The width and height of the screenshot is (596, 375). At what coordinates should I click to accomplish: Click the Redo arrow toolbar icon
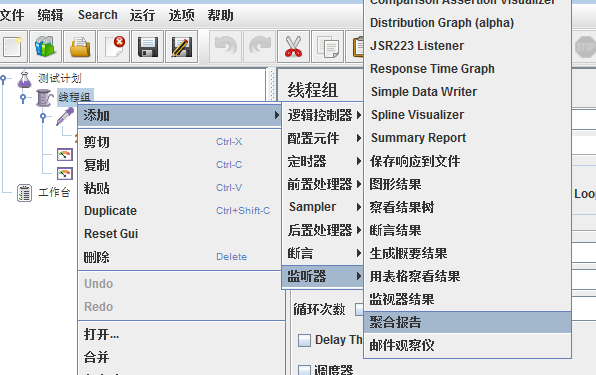[x=260, y=47]
